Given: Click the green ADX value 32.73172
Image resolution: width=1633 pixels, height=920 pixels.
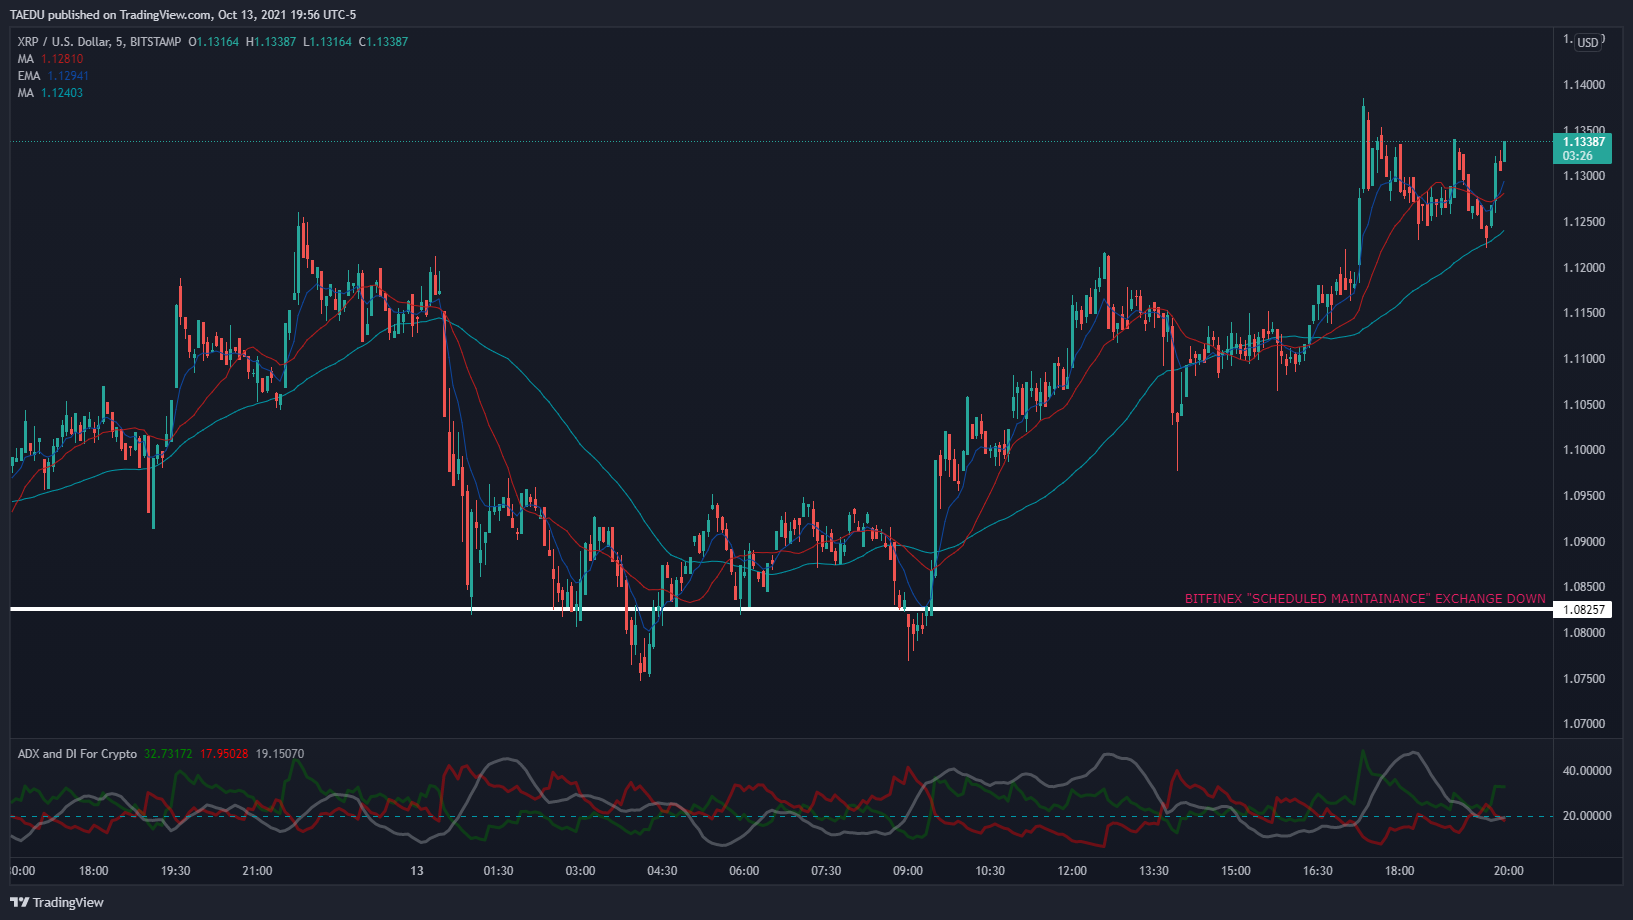Looking at the screenshot, I should point(168,754).
